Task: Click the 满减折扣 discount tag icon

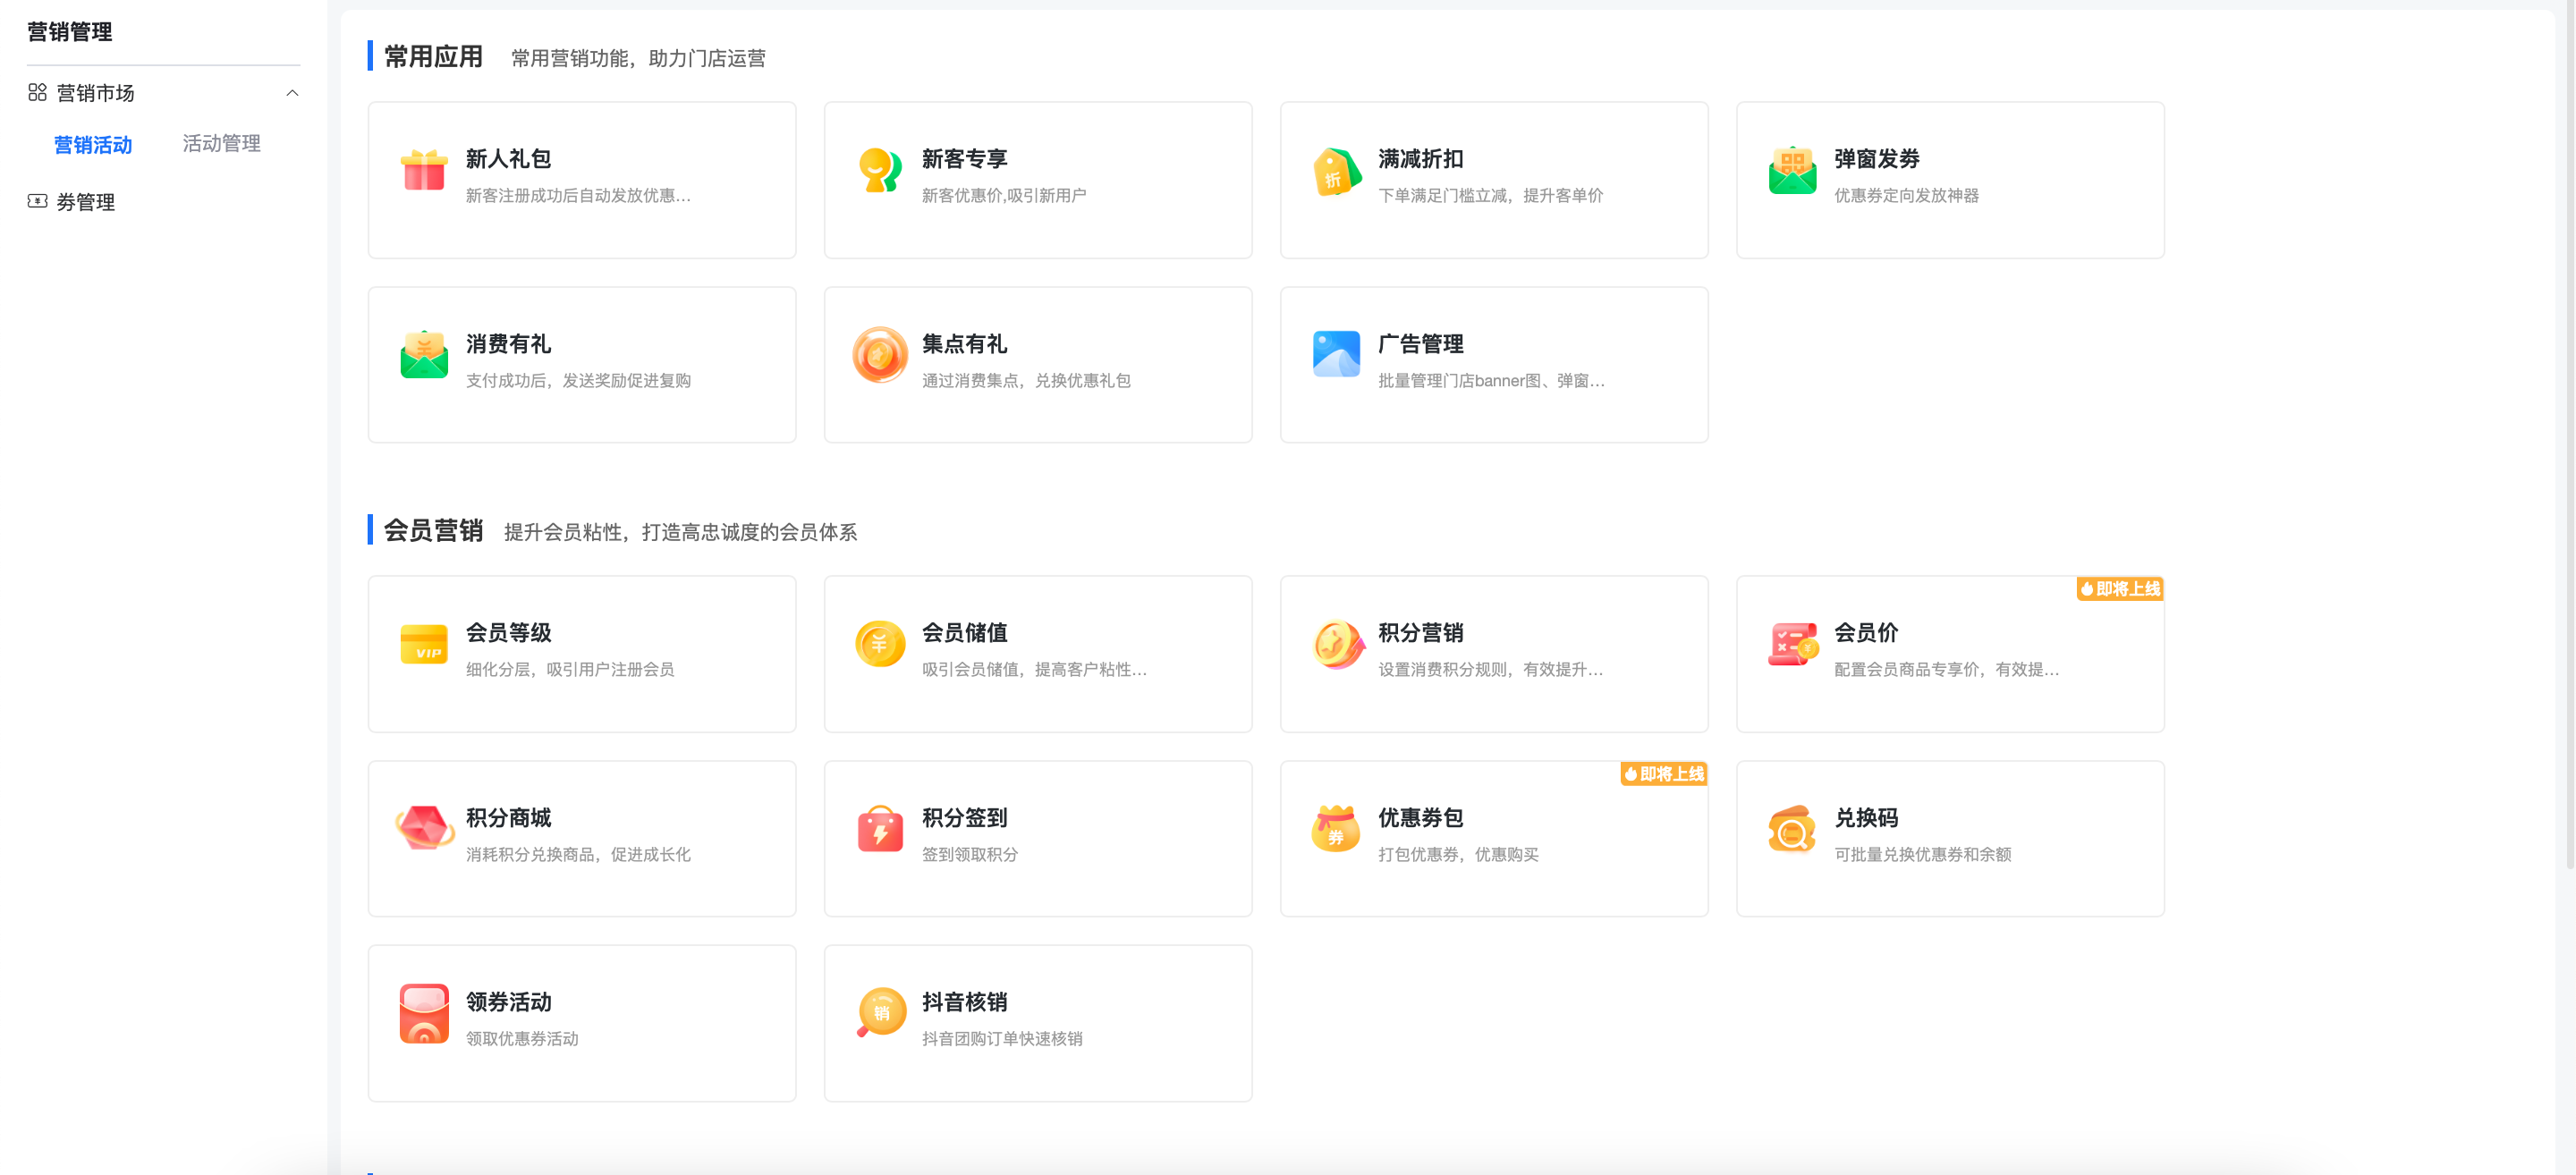Action: [1336, 170]
